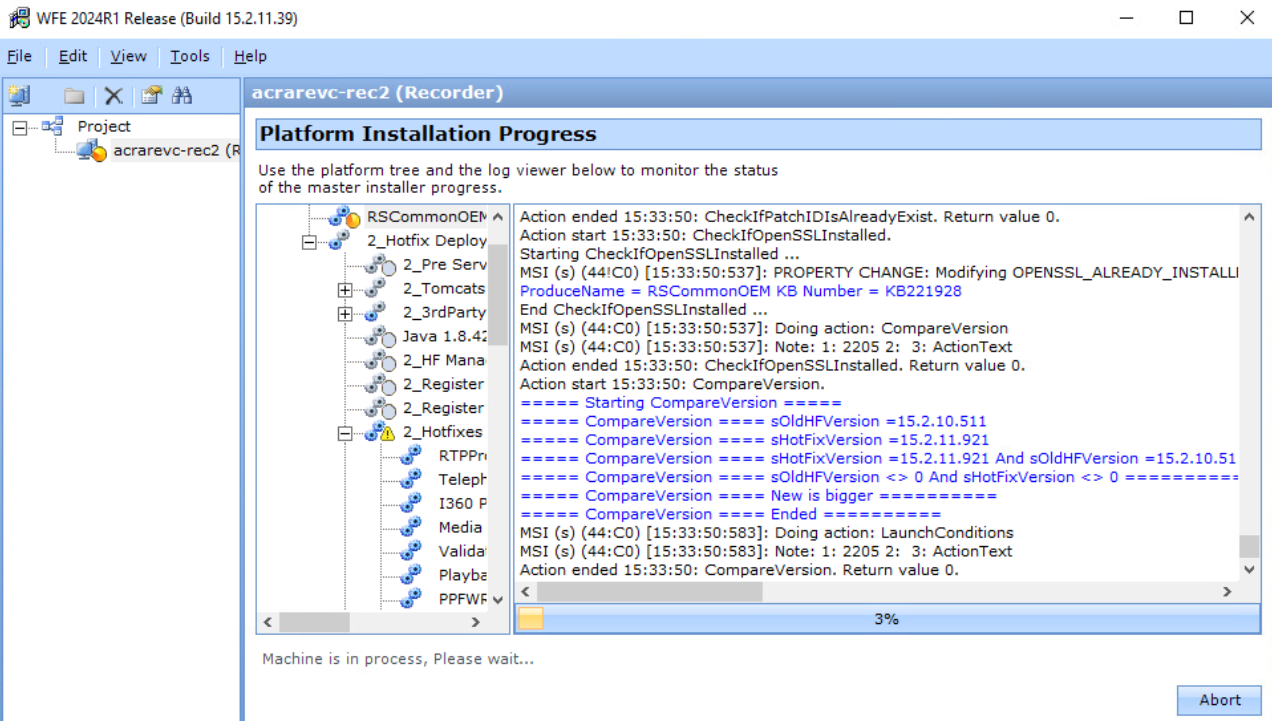1272x721 pixels.
Task: Open the Tools menu
Action: coord(189,56)
